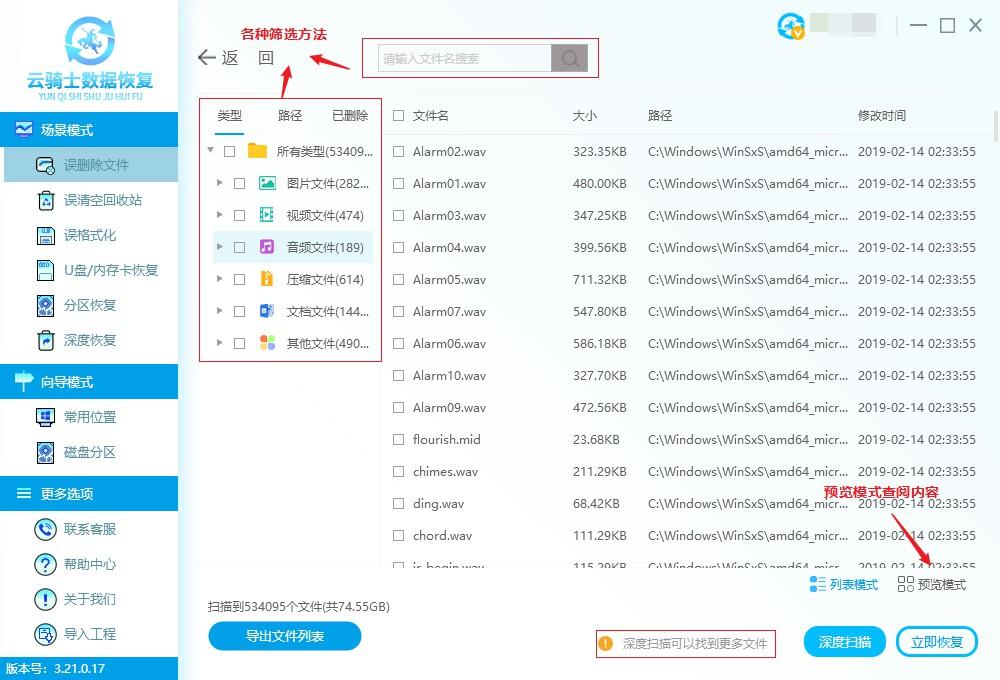1000x680 pixels.
Task: Select all files via 文件名 header checkbox
Action: click(399, 115)
